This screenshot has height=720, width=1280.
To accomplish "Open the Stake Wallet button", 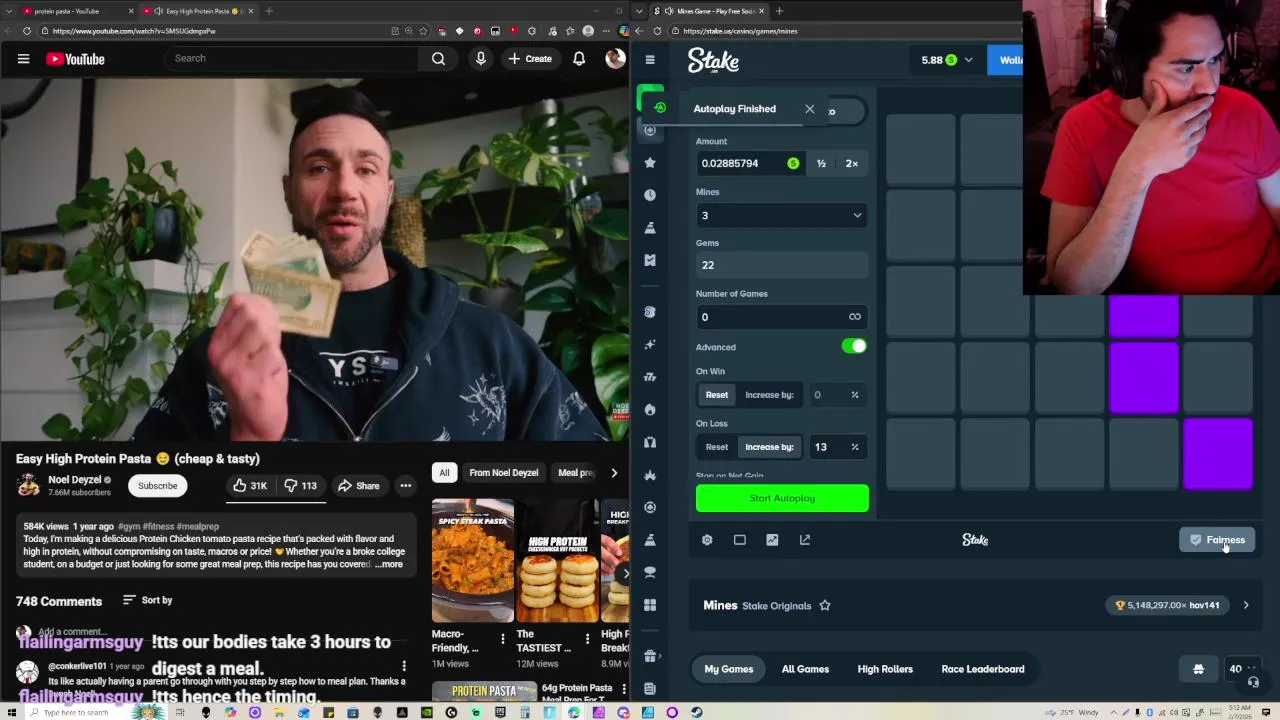I will pyautogui.click(x=1005, y=60).
